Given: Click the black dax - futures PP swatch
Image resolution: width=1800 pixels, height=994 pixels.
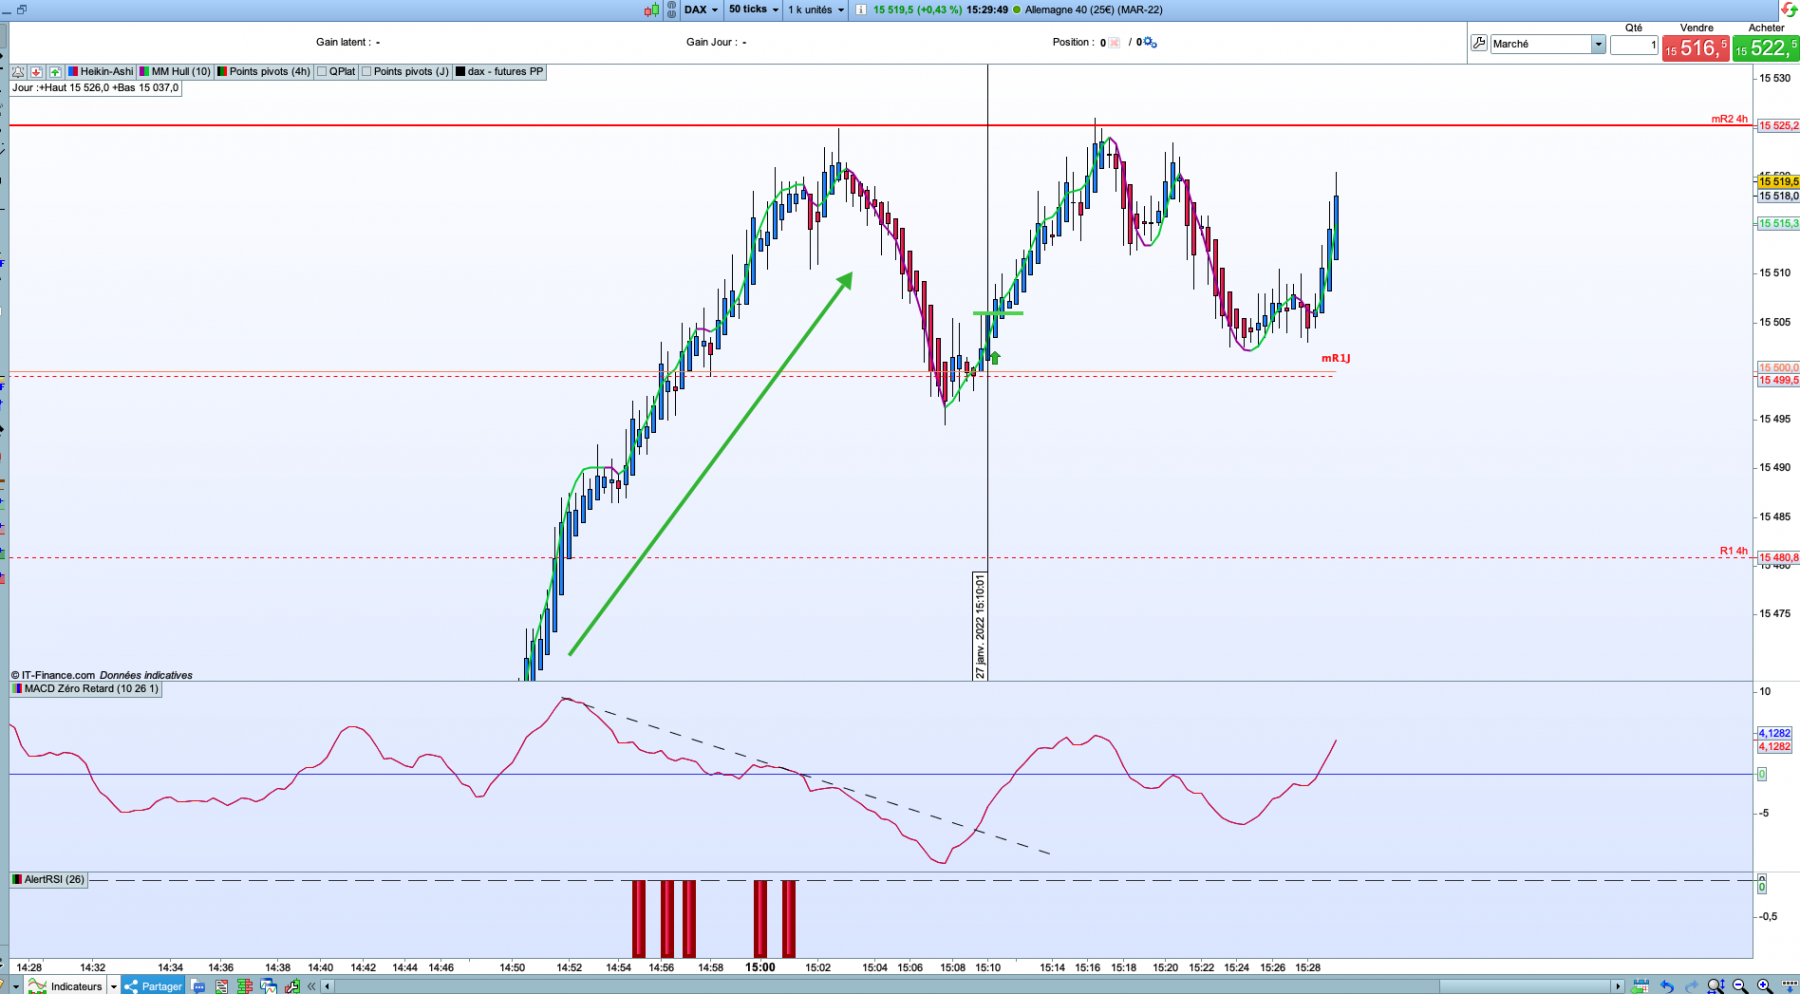Looking at the screenshot, I should [x=460, y=72].
